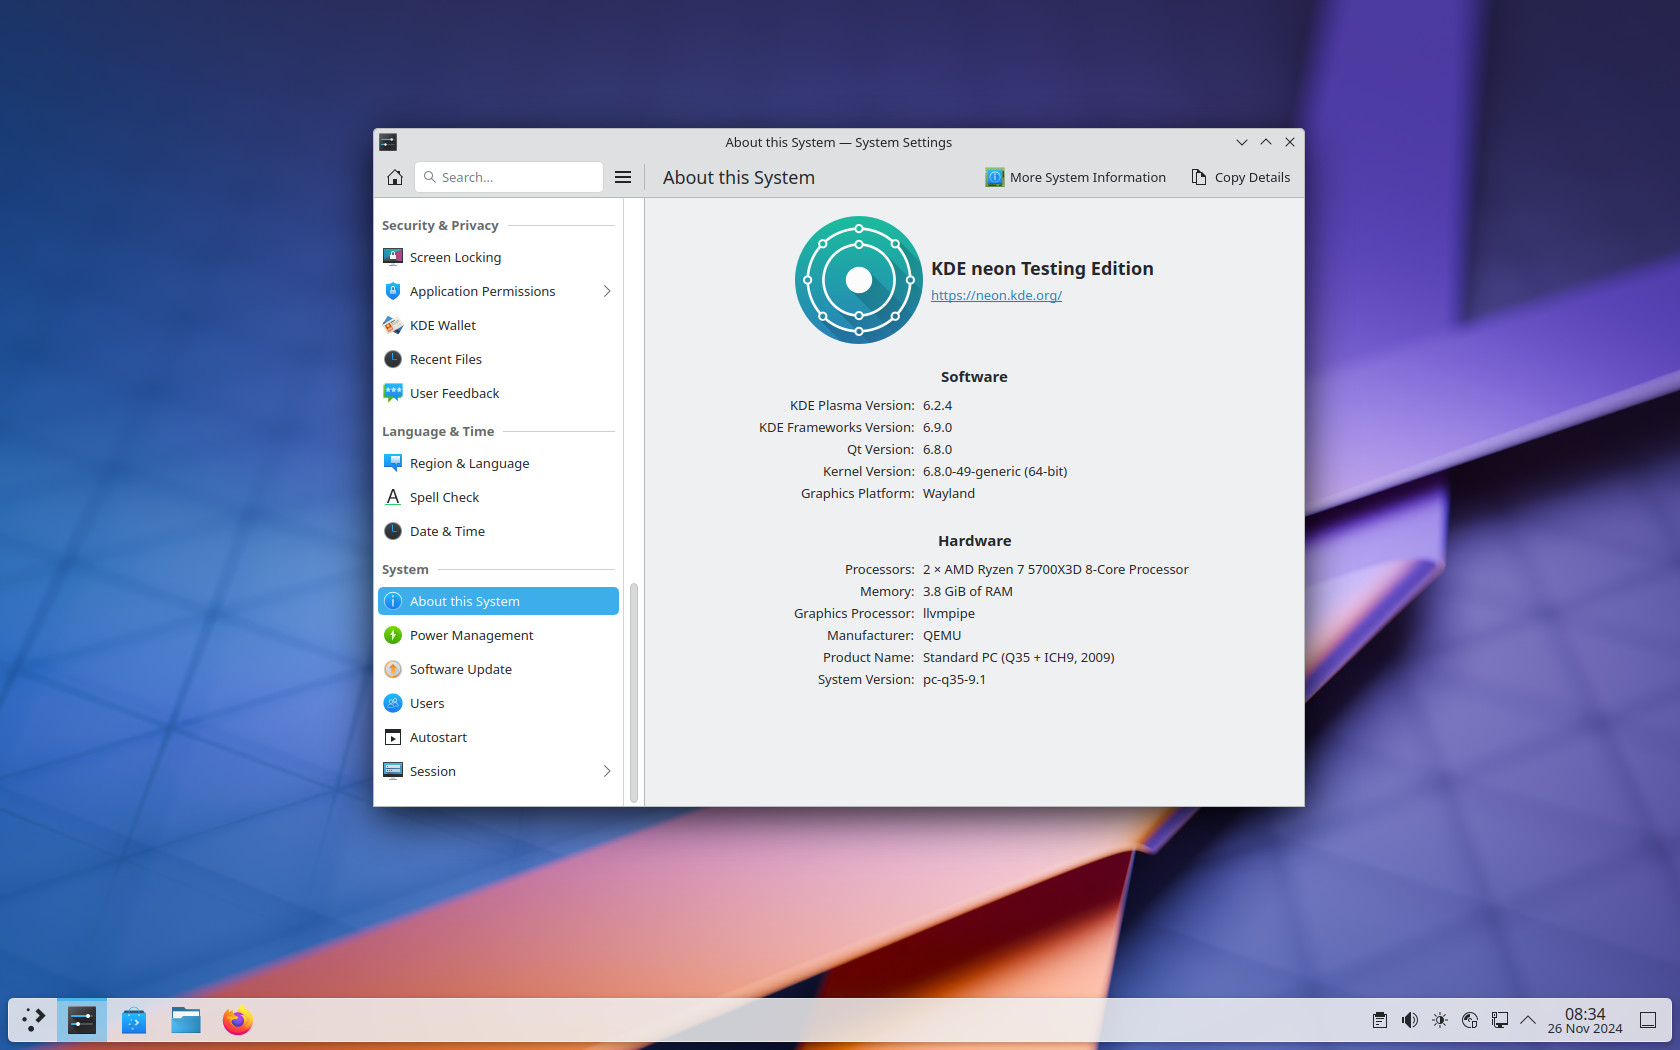Select the Manufacturer value QEMU
The image size is (1680, 1050).
pos(942,635)
